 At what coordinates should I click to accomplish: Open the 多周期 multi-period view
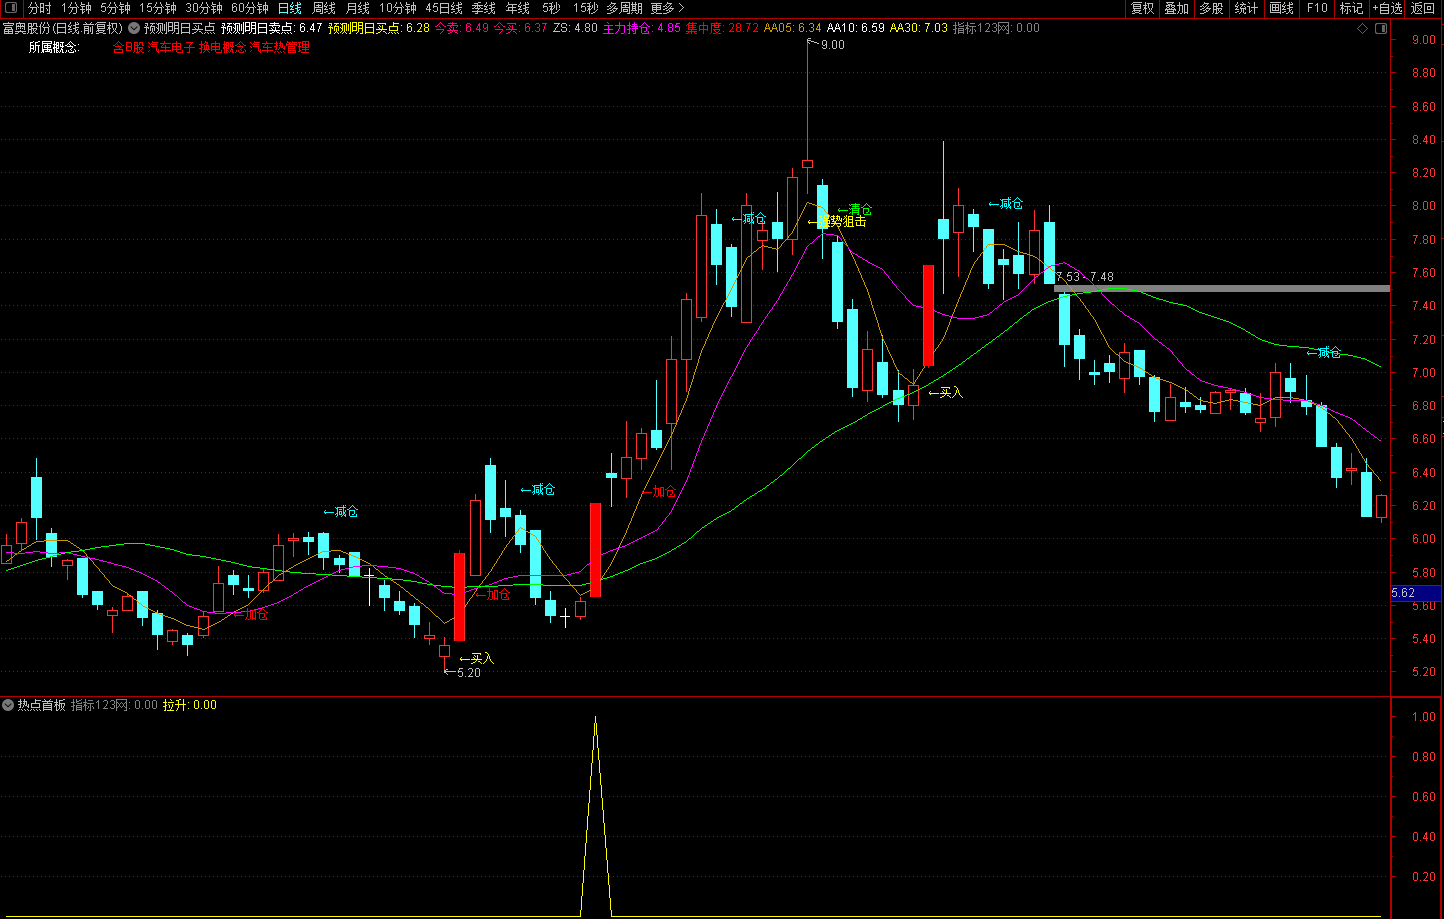(x=624, y=8)
